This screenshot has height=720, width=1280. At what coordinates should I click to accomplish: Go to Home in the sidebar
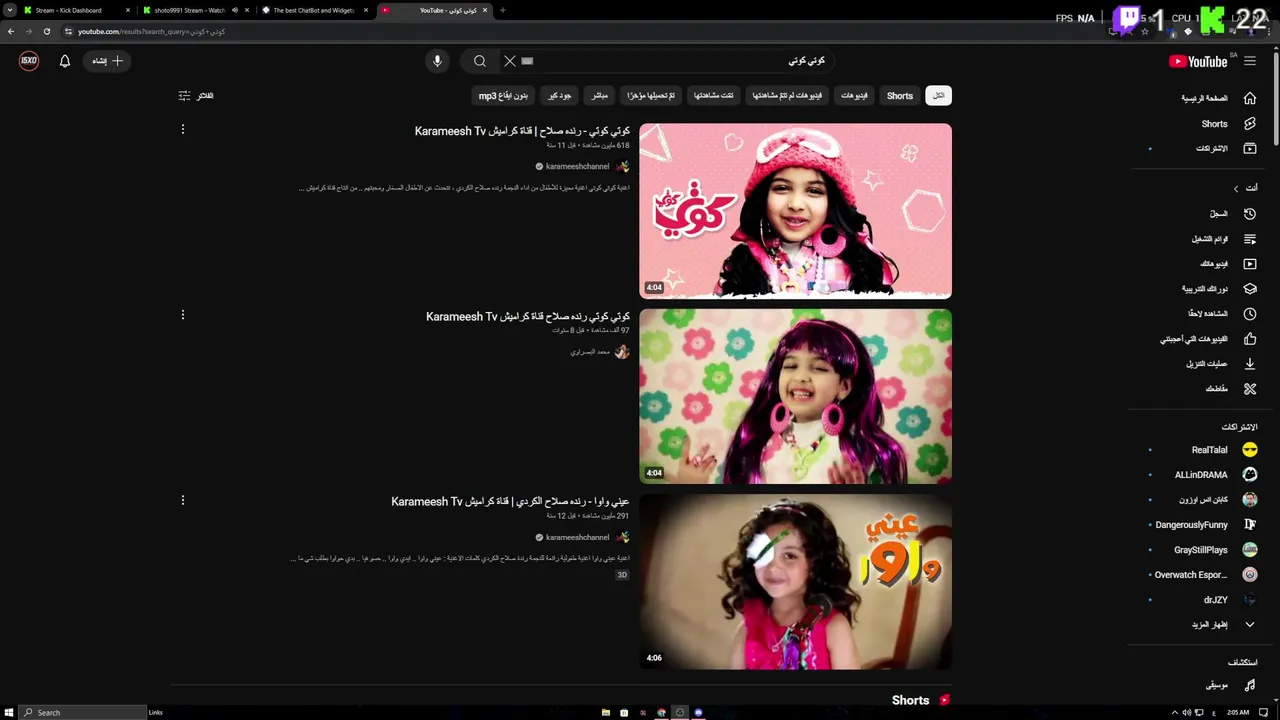tap(1218, 98)
